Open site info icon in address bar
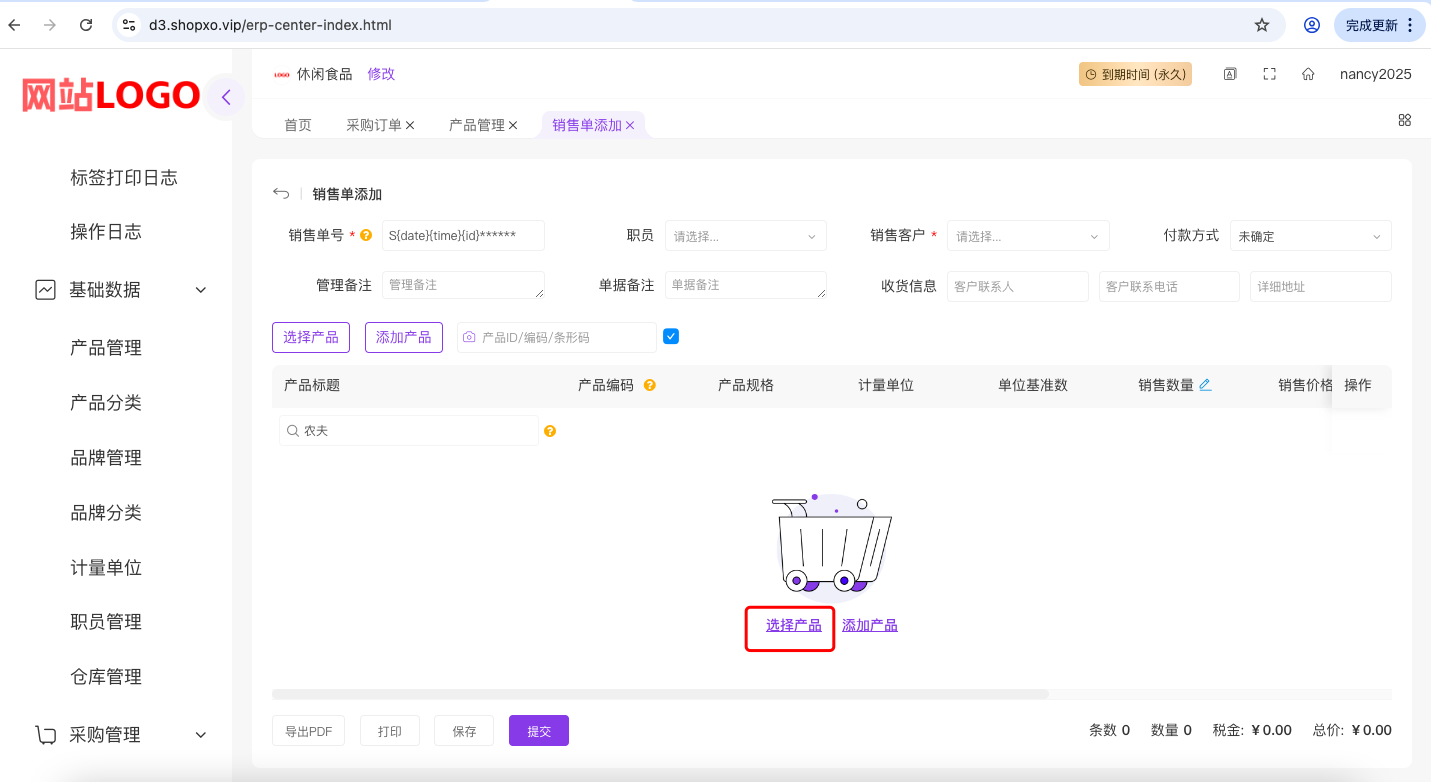 [x=128, y=25]
